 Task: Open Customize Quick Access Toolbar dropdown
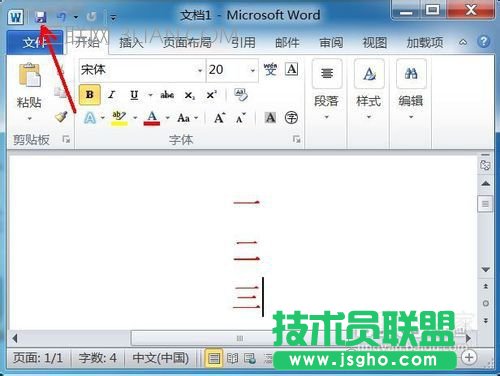coord(113,17)
